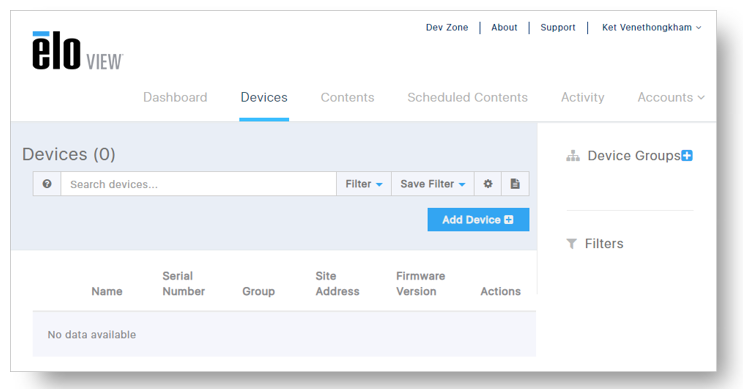The width and height of the screenshot is (743, 389).
Task: Click the Filters funnel icon
Action: point(571,244)
